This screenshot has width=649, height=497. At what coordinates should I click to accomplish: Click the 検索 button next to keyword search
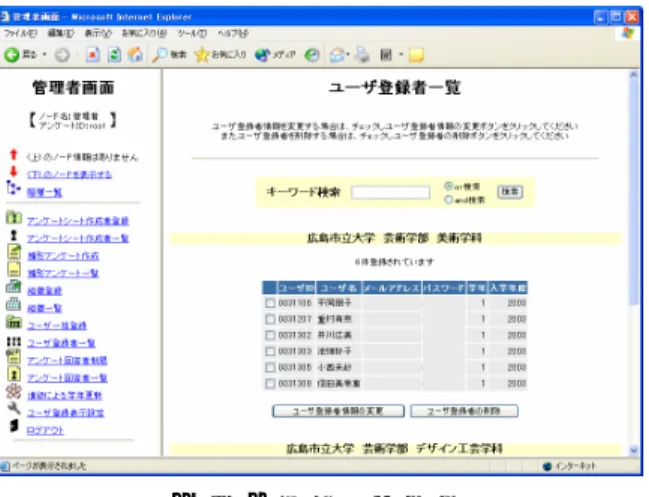[510, 192]
